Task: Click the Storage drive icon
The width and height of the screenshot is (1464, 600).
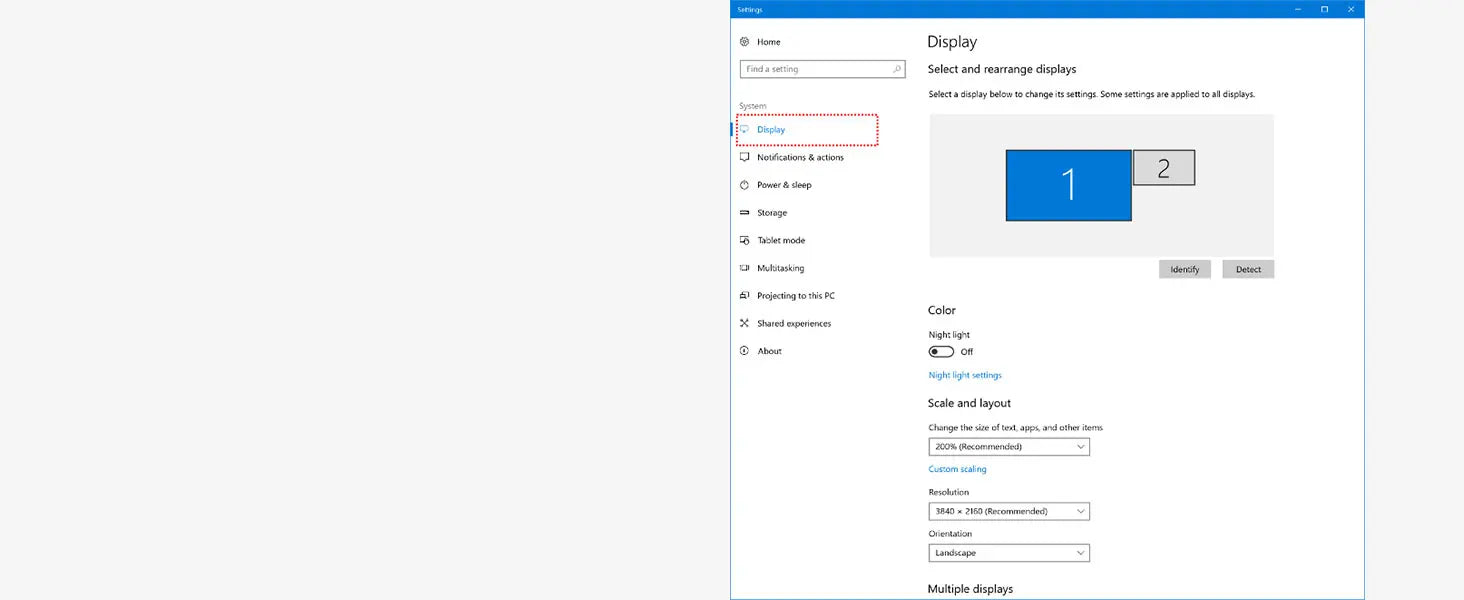Action: [x=744, y=213]
